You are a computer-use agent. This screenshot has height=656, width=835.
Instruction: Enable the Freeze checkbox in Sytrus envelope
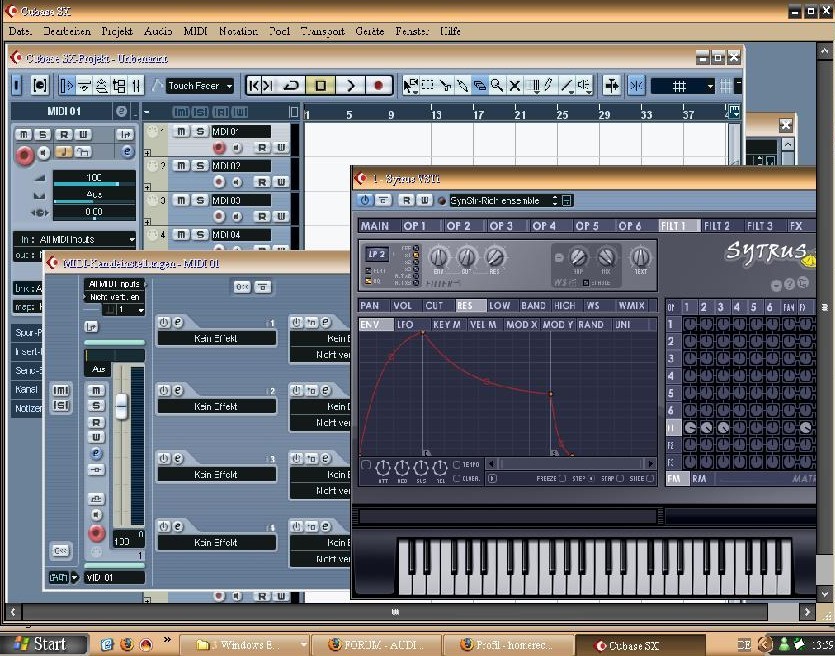point(562,478)
